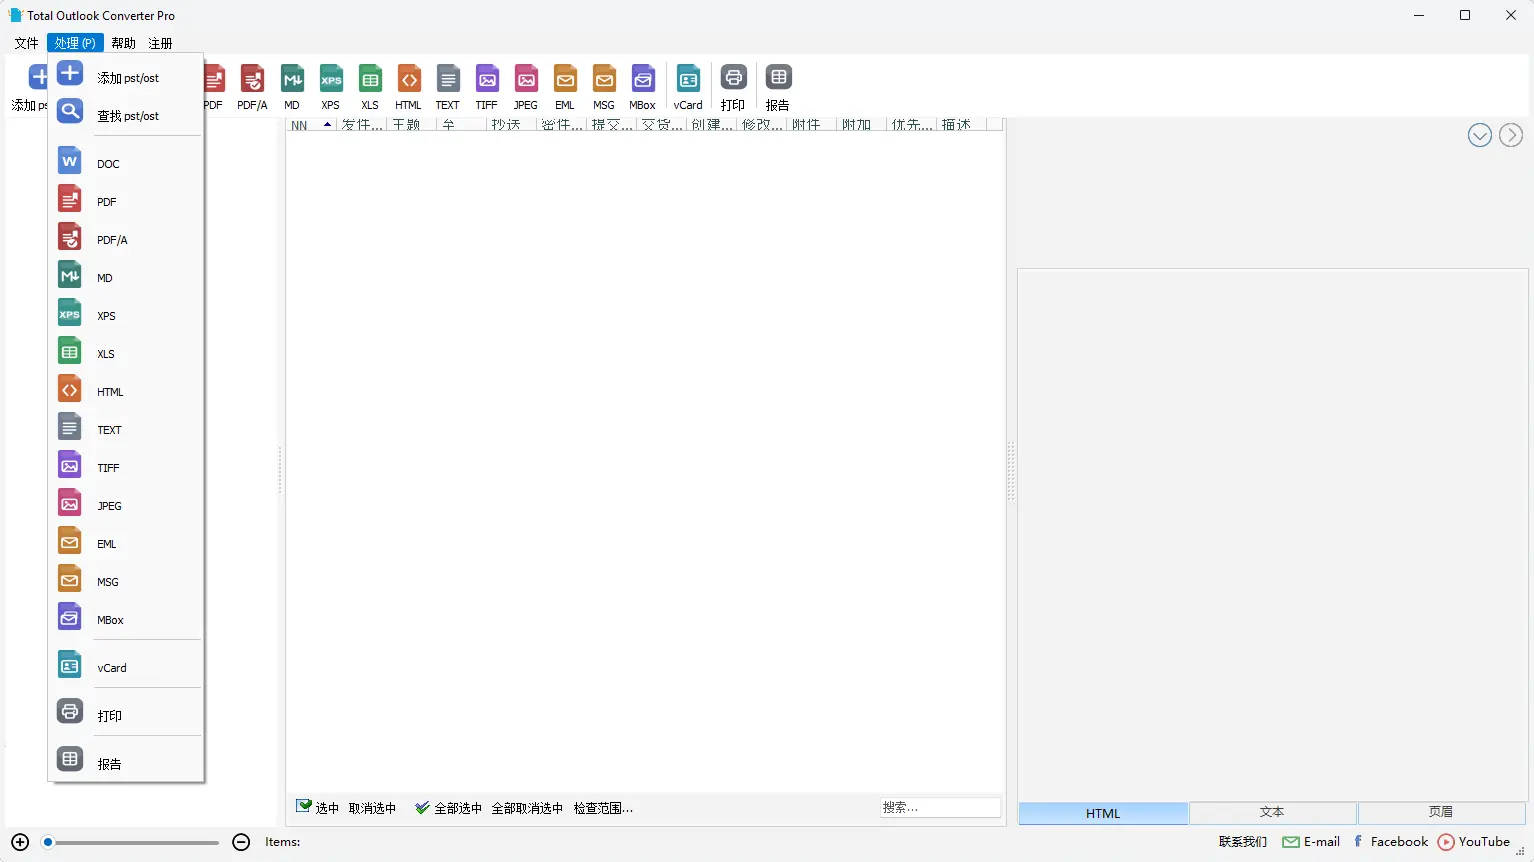Open the YouTube link
1534x862 pixels.
1474,842
